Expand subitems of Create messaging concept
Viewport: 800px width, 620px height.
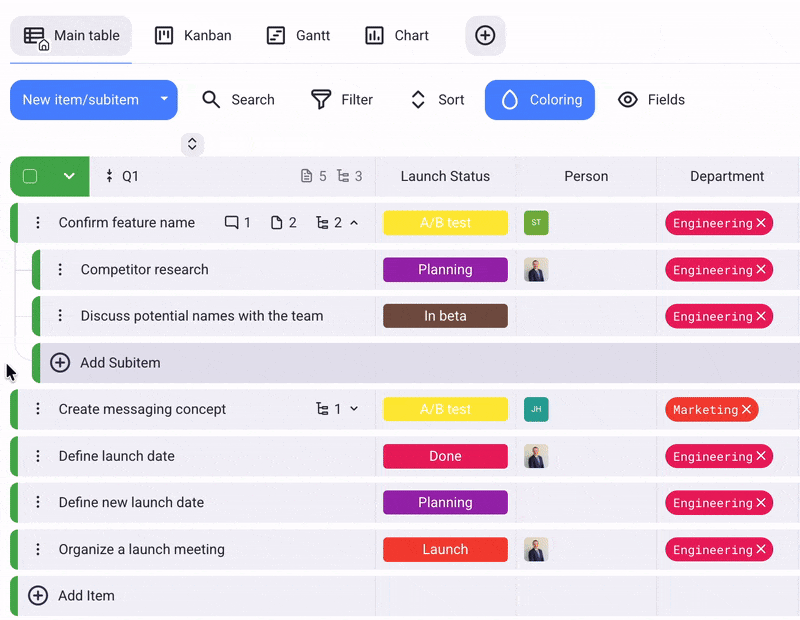click(354, 409)
